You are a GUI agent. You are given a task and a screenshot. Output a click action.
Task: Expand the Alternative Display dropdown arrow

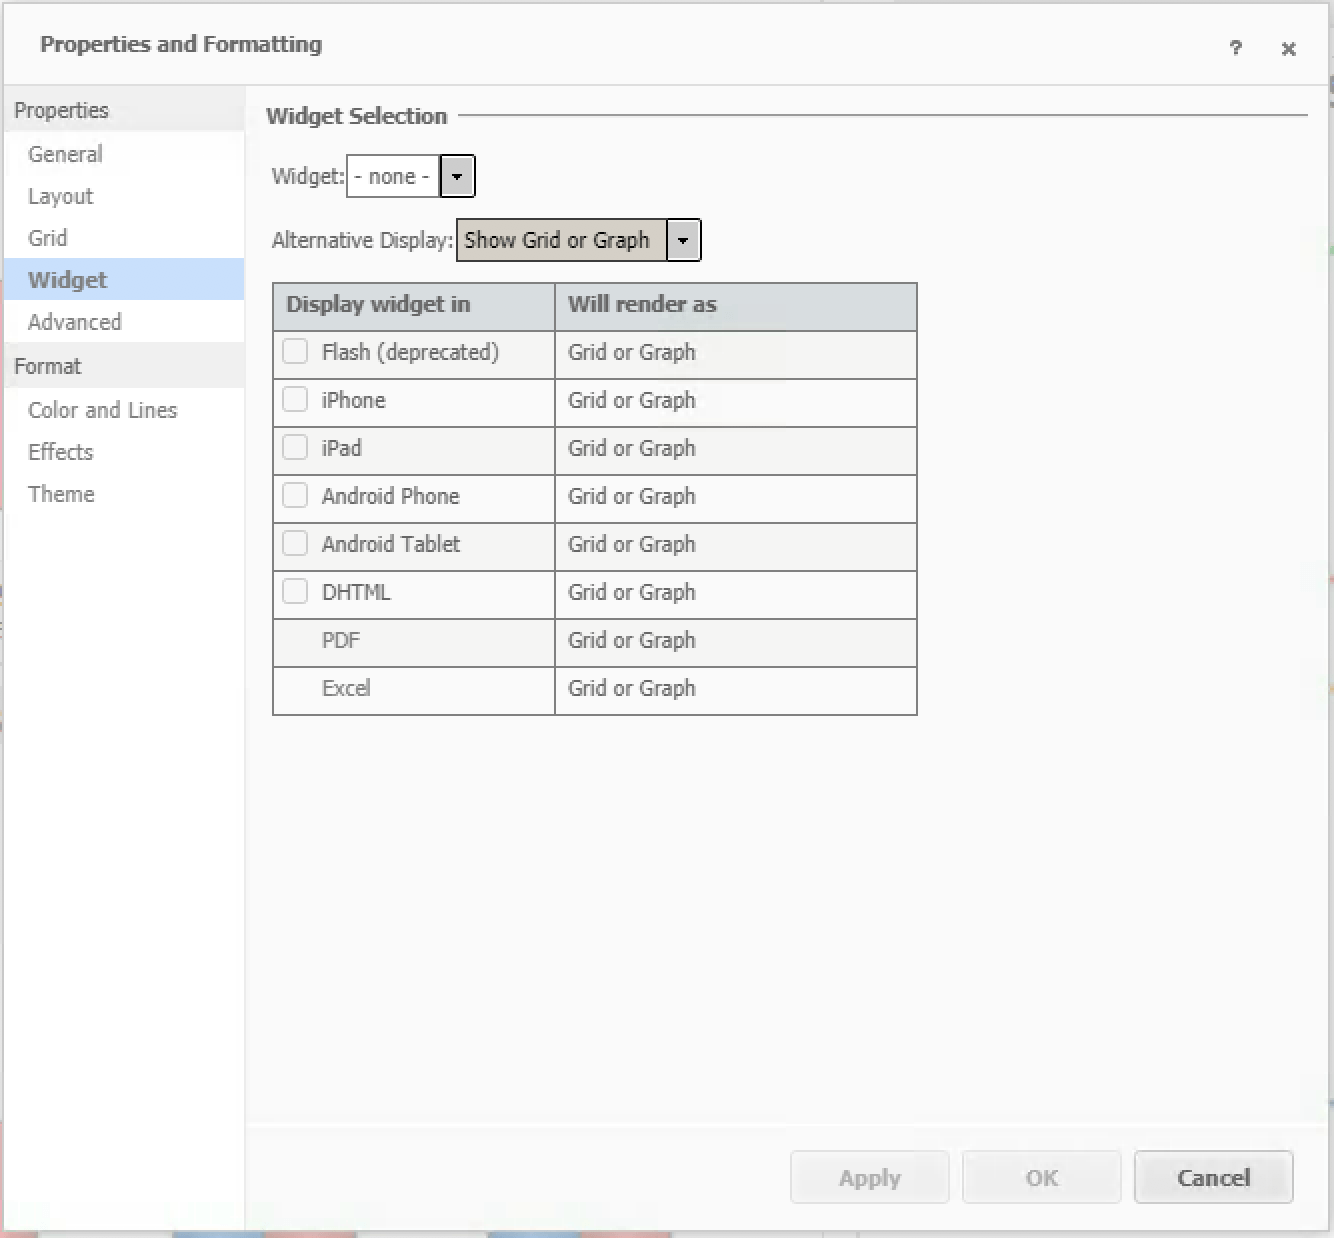coord(683,241)
